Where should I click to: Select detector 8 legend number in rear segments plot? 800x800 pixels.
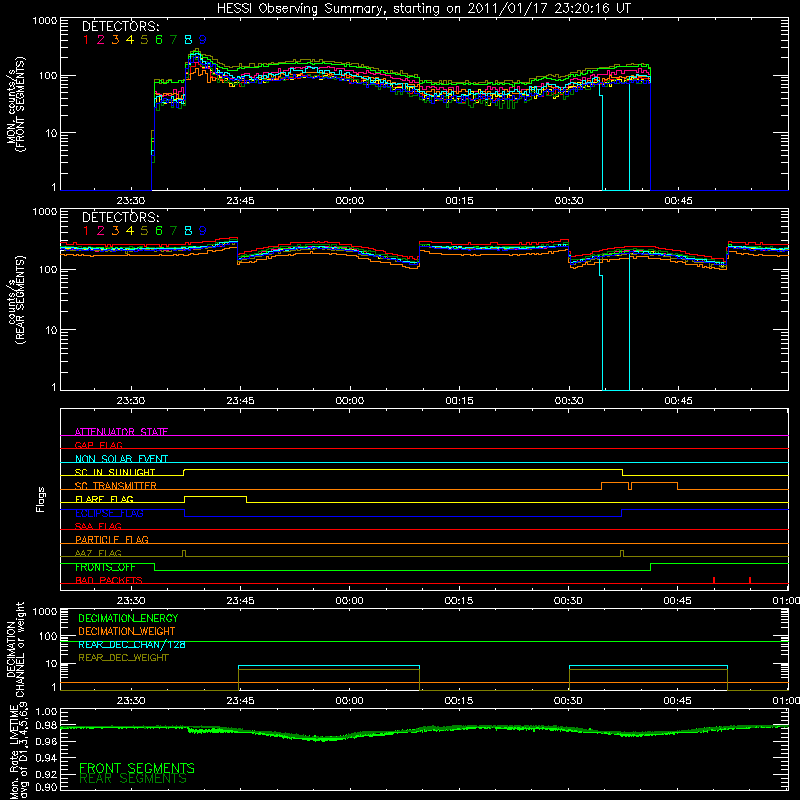(x=188, y=231)
